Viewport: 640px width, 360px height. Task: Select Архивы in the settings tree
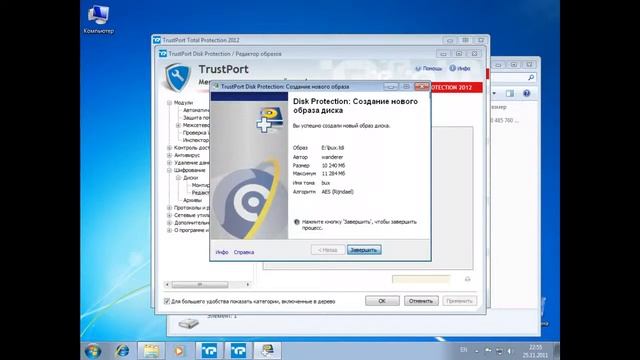(192, 200)
